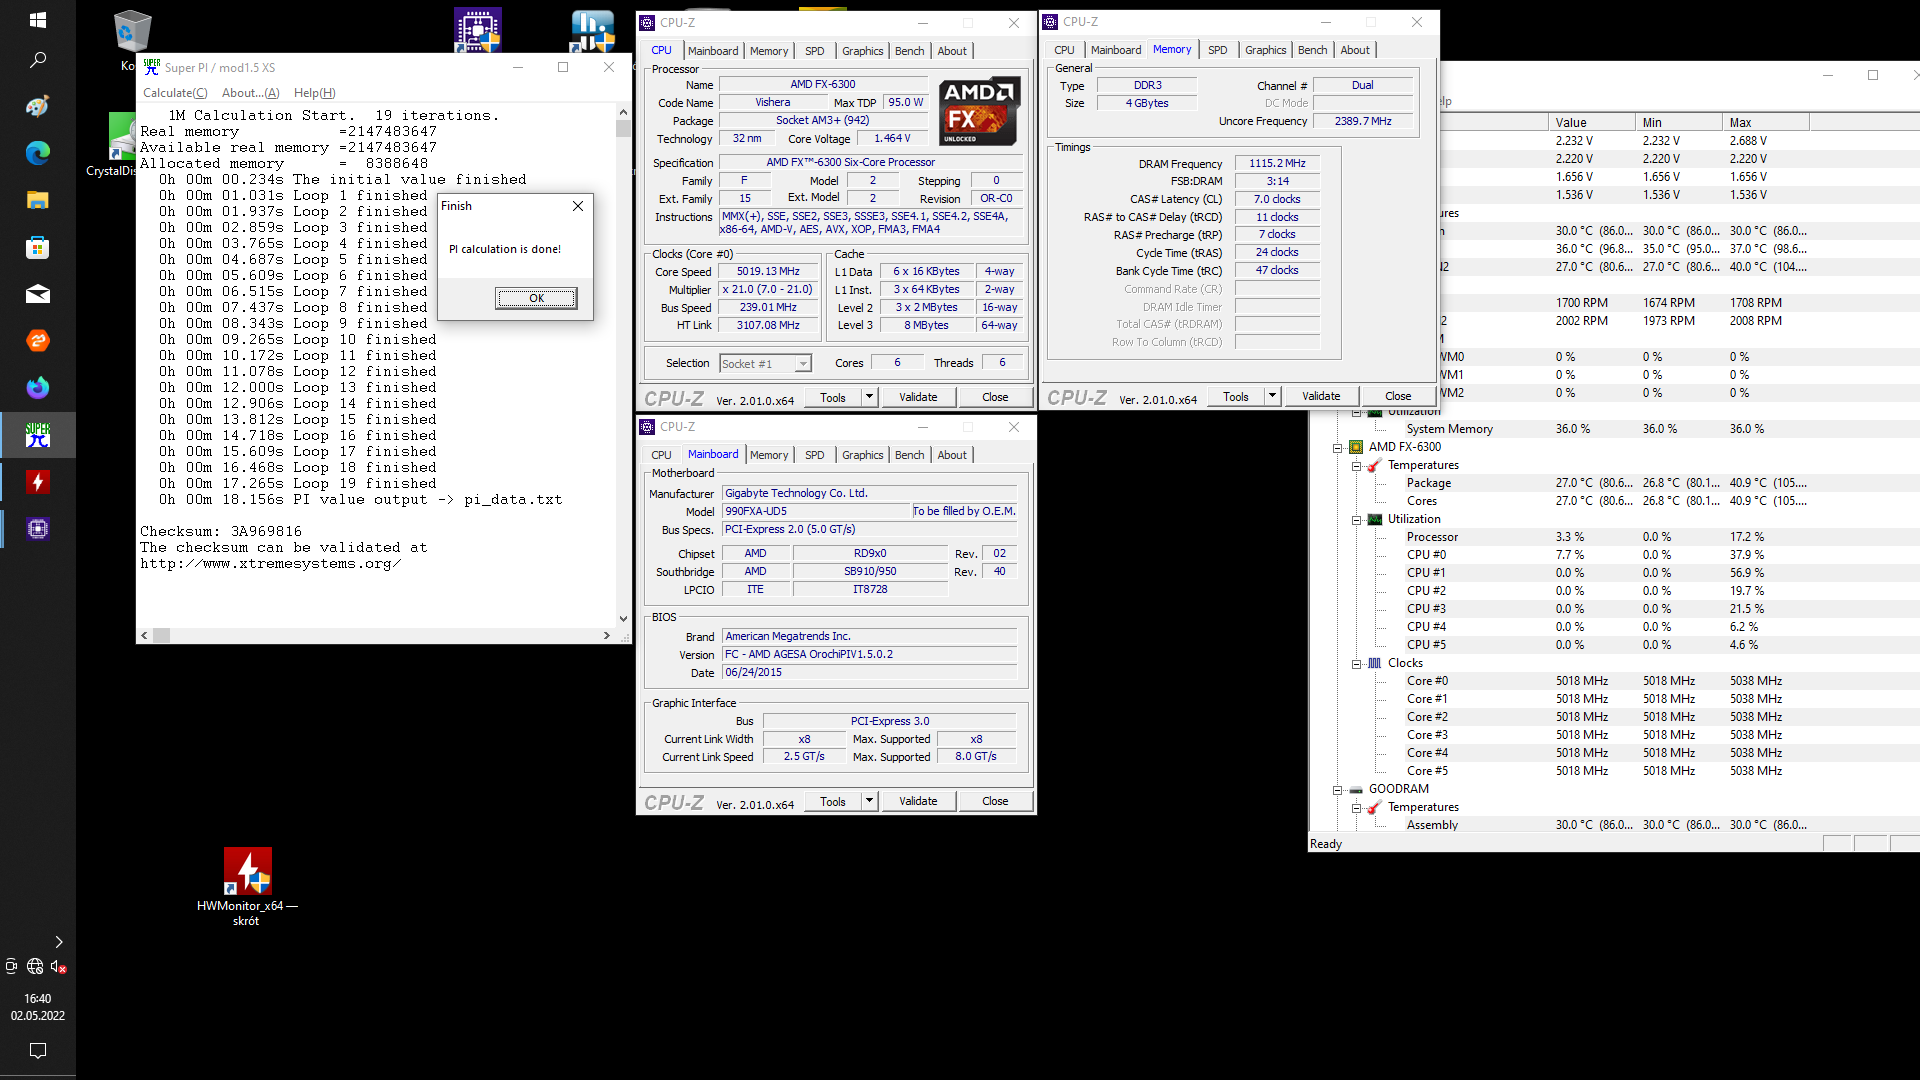
Task: Open the Windows Start menu
Action: pos(37,20)
